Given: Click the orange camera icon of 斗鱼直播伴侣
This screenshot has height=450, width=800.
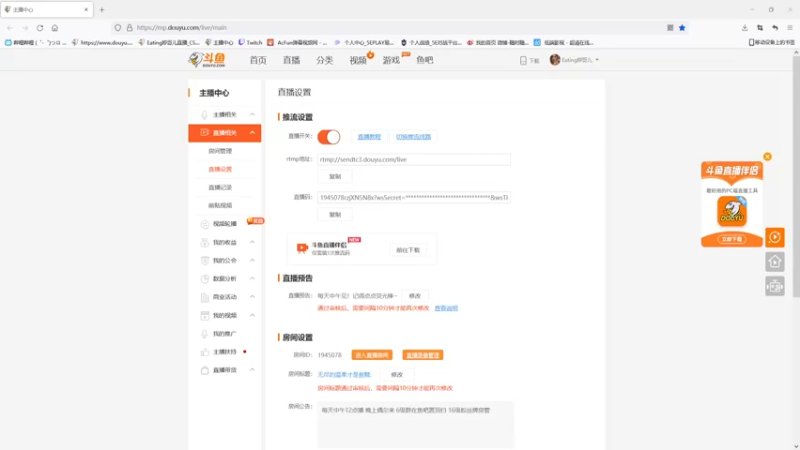Looking at the screenshot, I should (302, 248).
